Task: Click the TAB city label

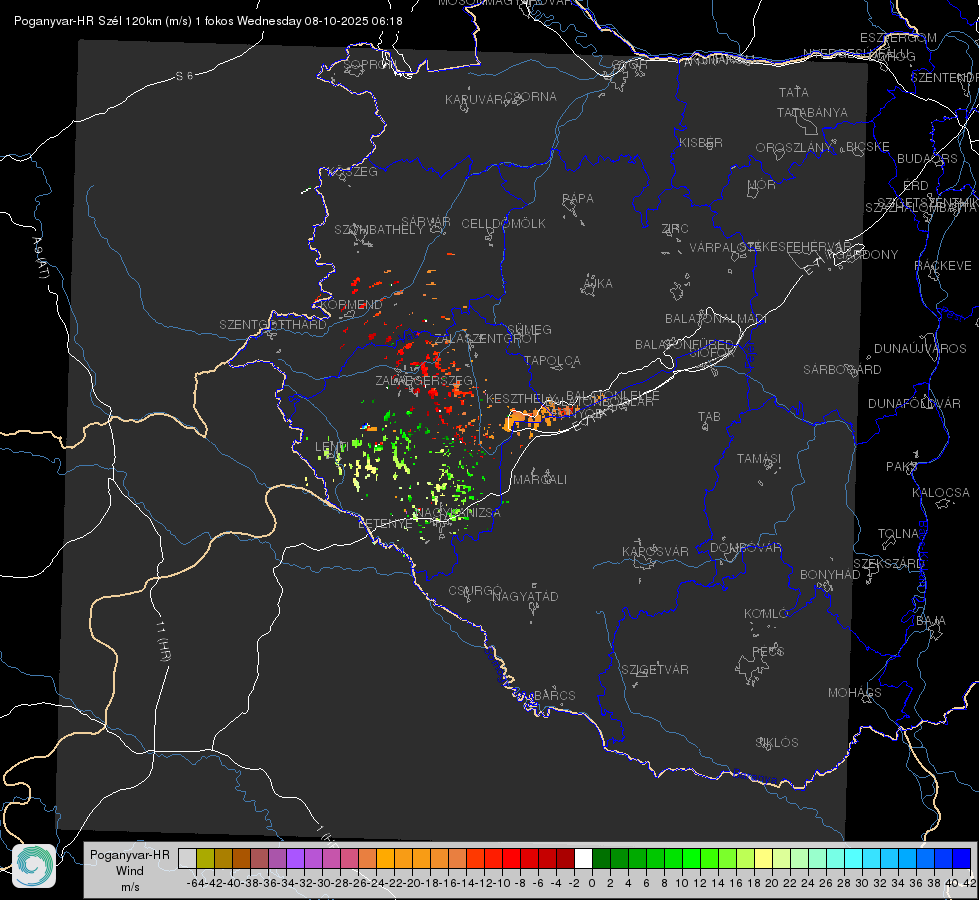Action: (x=709, y=417)
